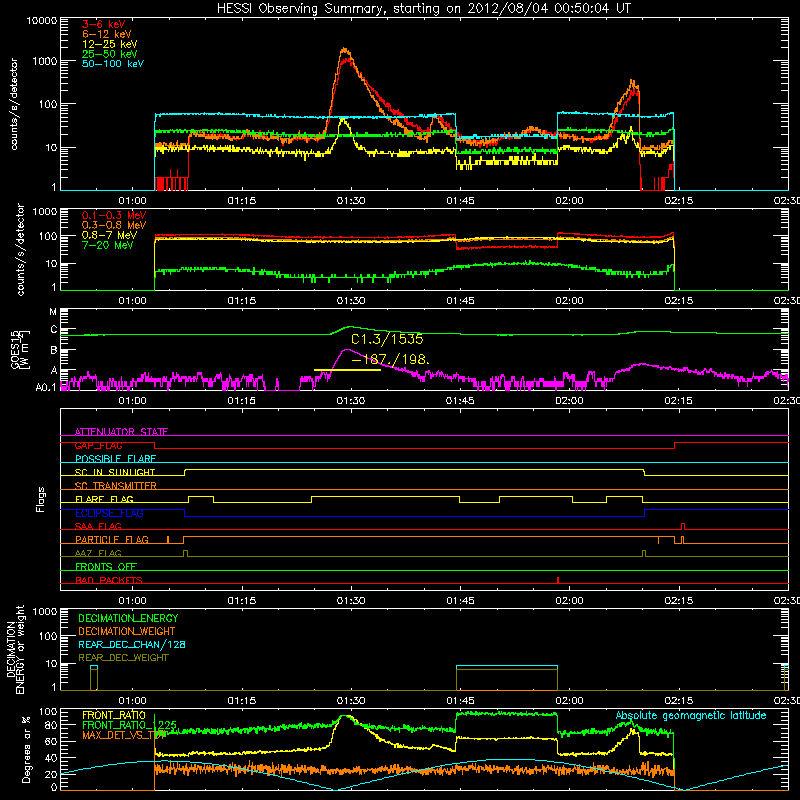Select the 50-100 keV legend label

pyautogui.click(x=113, y=64)
